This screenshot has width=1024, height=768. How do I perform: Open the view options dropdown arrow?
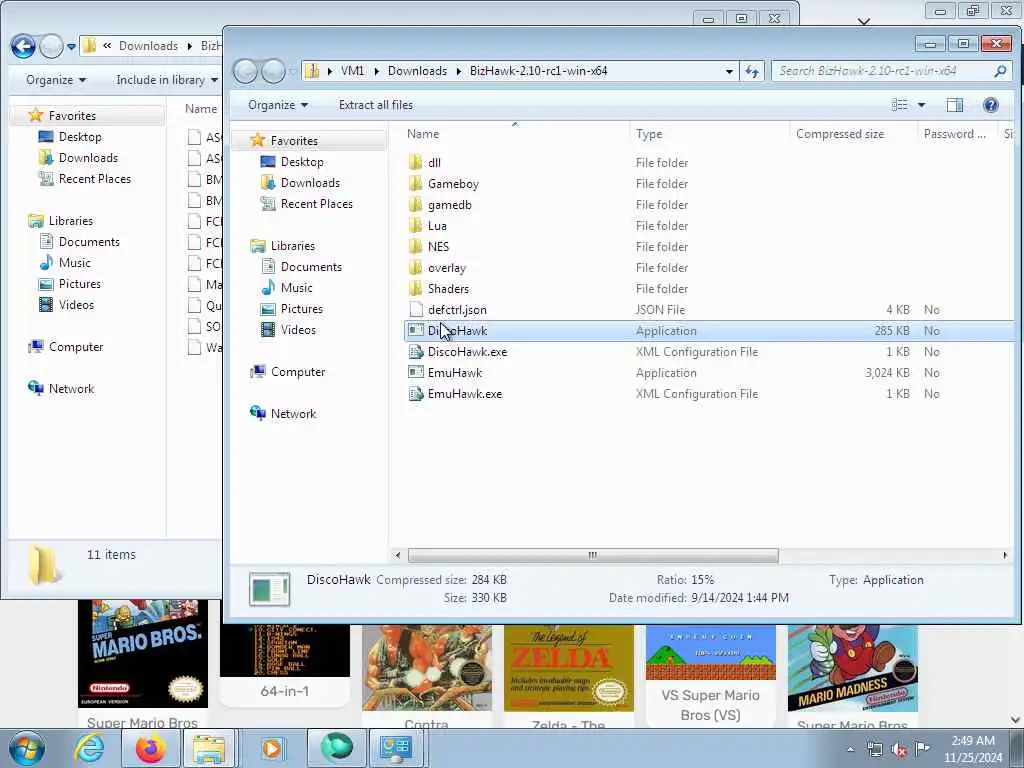921,104
